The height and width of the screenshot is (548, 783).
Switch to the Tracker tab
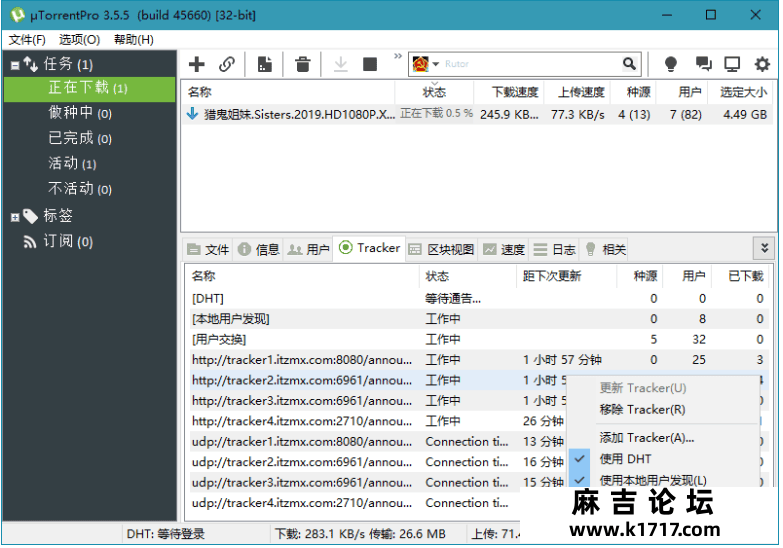pyautogui.click(x=369, y=248)
